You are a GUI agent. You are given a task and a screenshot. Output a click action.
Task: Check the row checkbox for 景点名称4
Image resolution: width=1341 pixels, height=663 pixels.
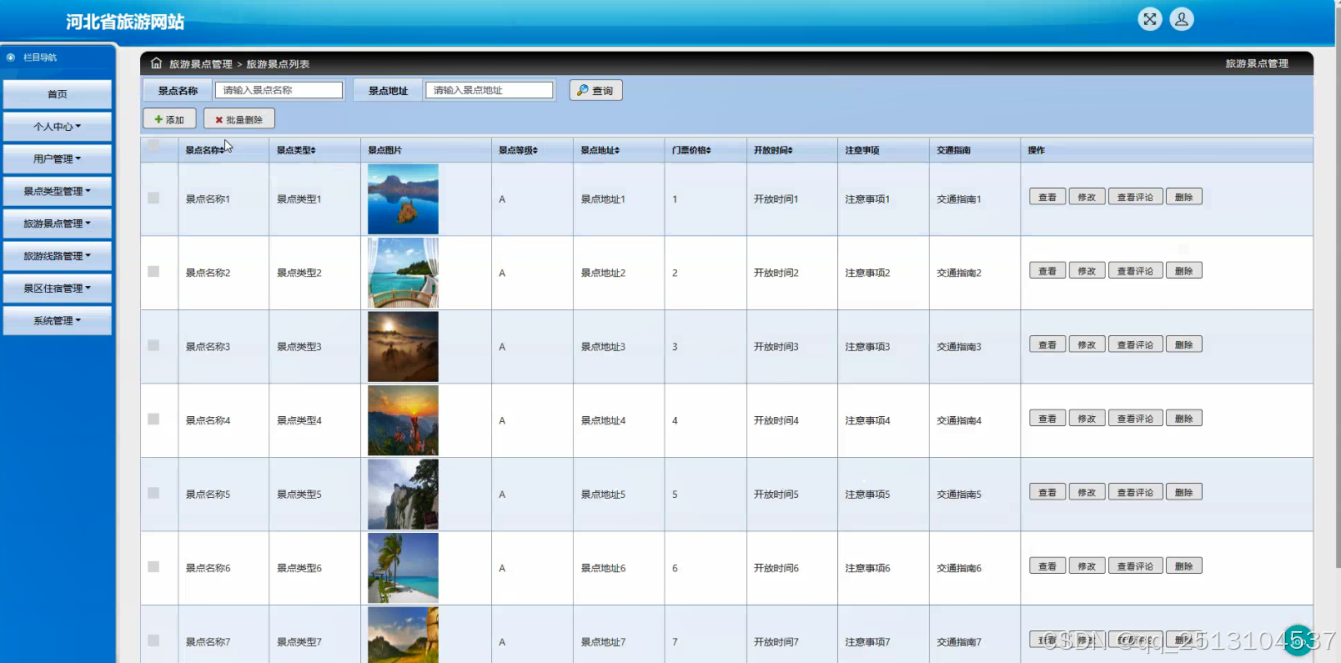153,419
